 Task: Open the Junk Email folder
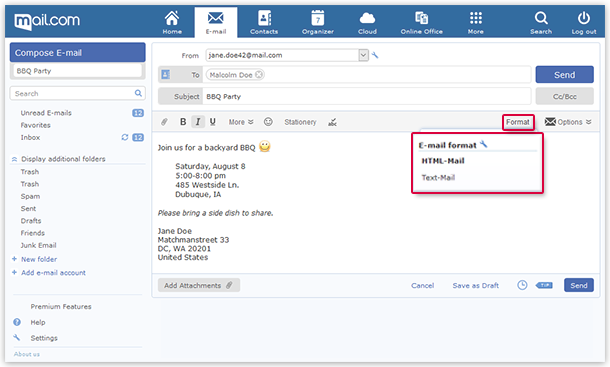pos(39,245)
